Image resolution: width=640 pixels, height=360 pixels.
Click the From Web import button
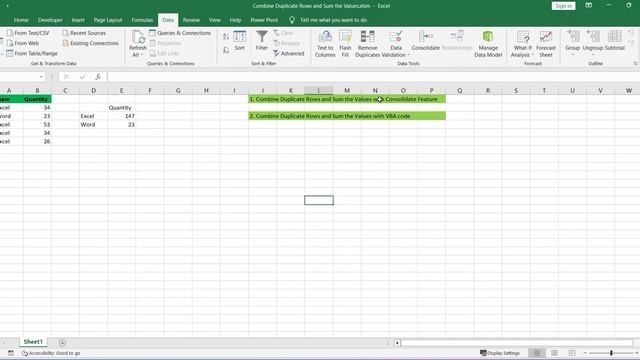point(23,43)
